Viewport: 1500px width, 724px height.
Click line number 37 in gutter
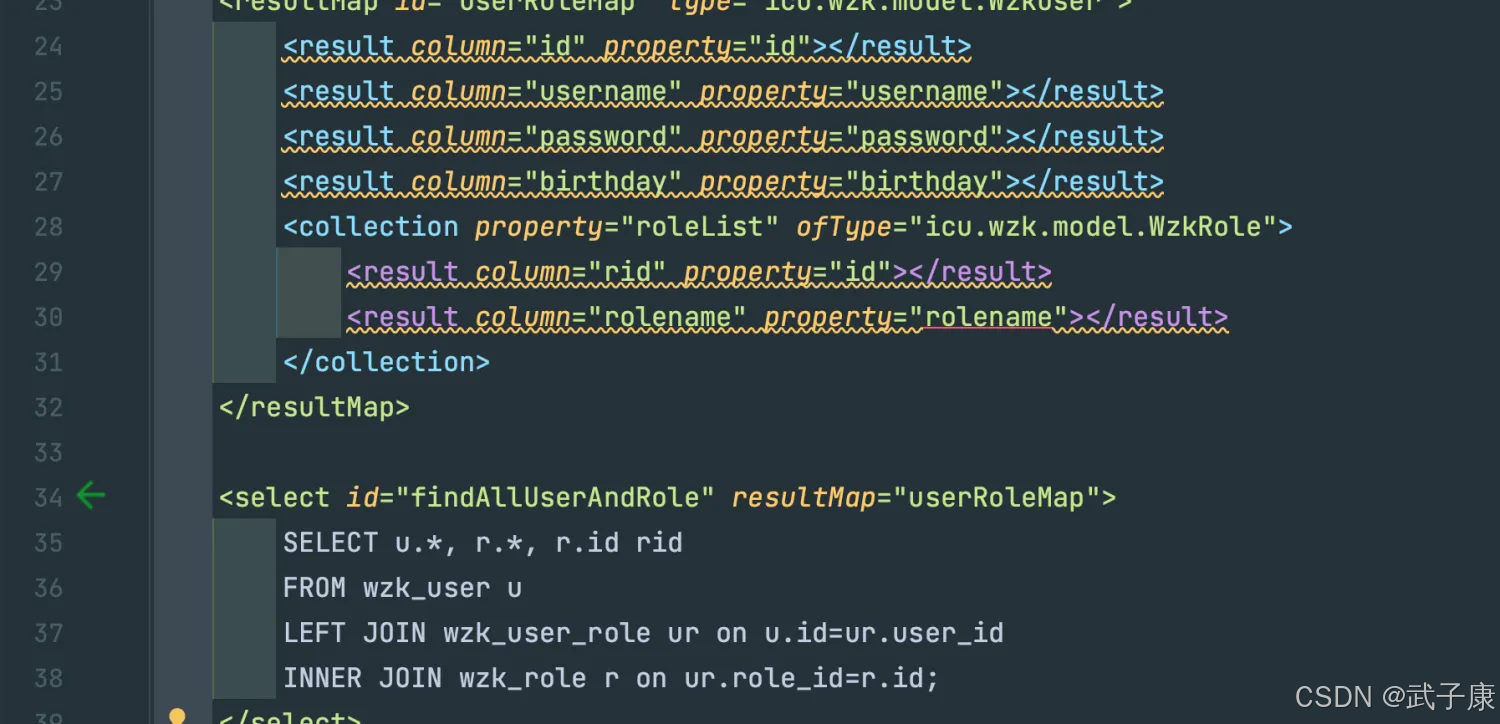click(x=48, y=633)
